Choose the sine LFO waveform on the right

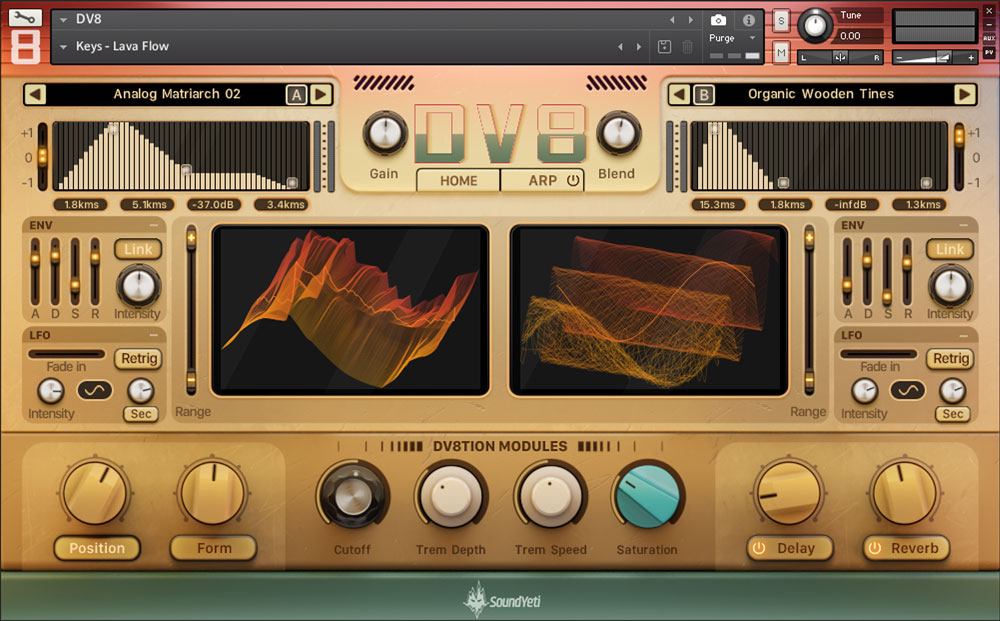pyautogui.click(x=908, y=390)
